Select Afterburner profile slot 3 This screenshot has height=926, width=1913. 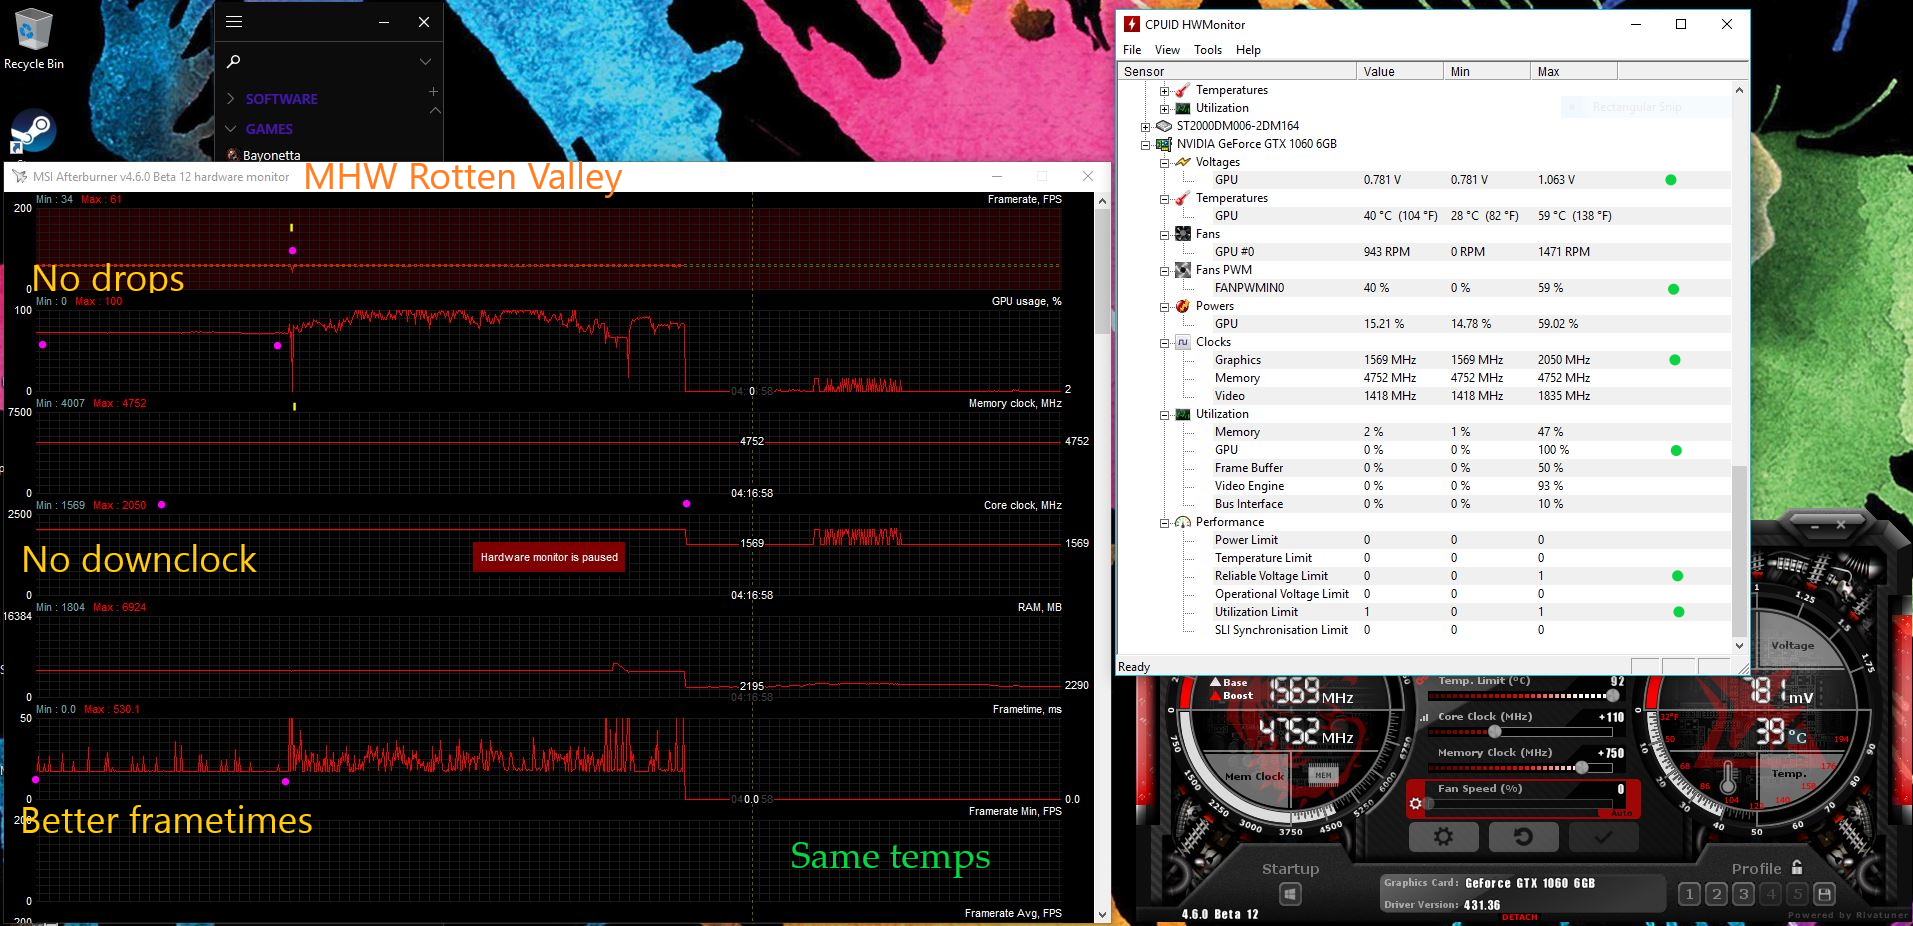pos(1743,894)
